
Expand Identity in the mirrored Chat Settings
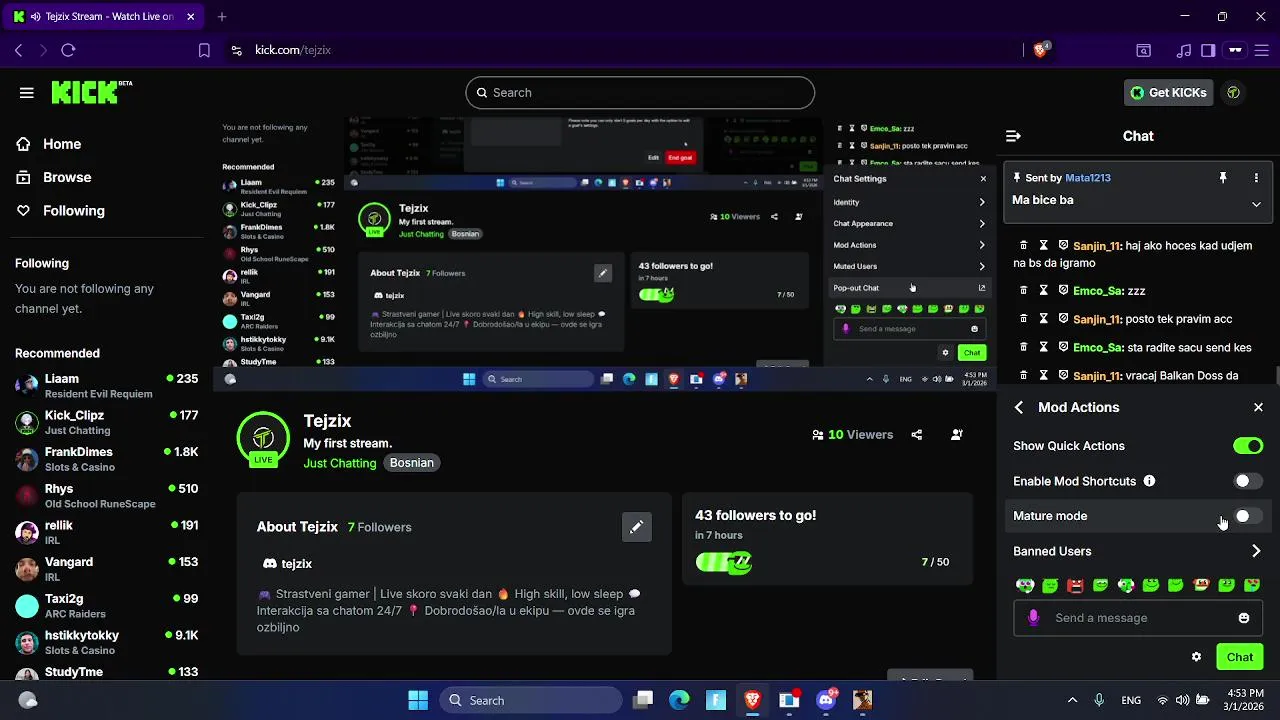pos(910,202)
